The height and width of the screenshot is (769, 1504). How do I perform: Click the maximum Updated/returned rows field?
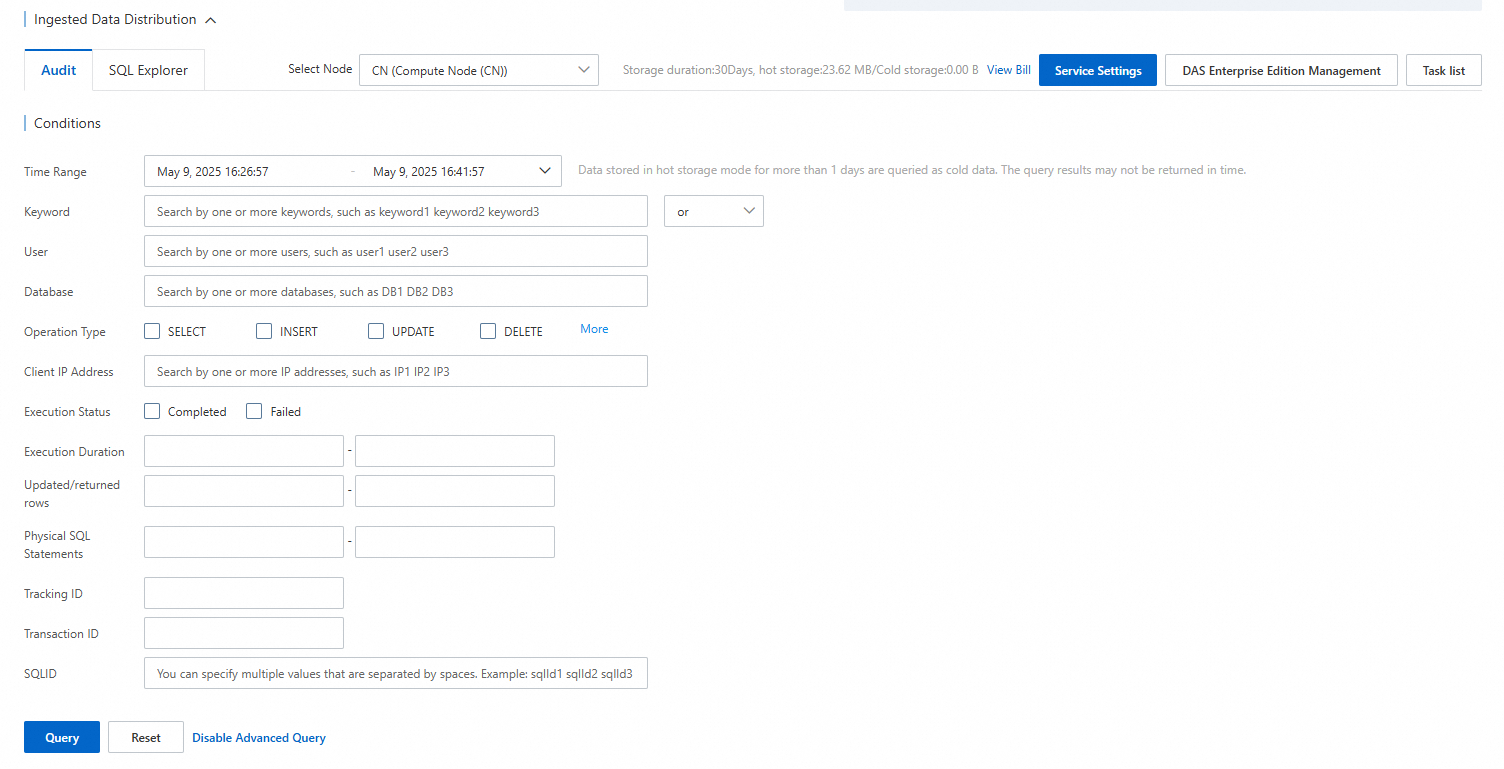[x=455, y=491]
